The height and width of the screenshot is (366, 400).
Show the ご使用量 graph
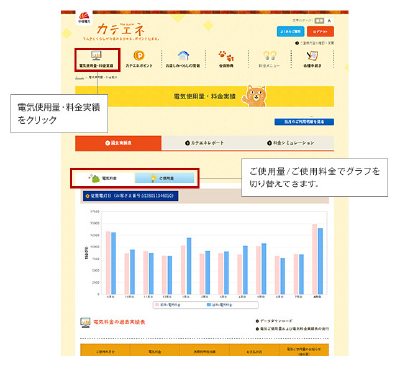(164, 178)
